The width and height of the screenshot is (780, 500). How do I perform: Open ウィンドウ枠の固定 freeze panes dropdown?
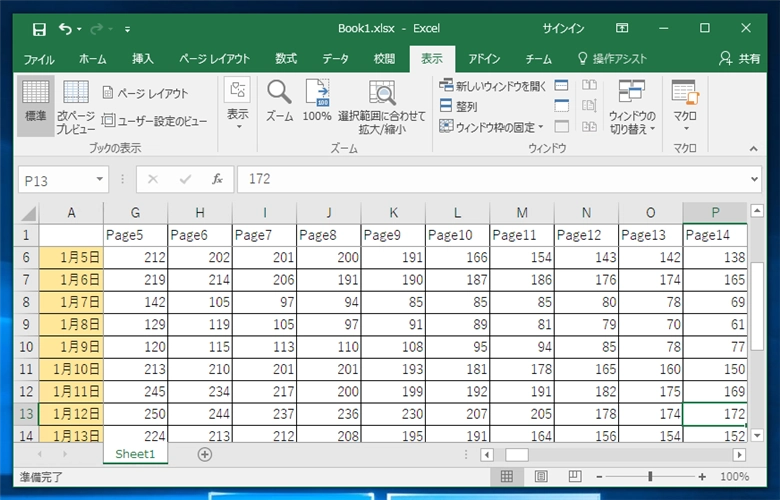tap(491, 127)
